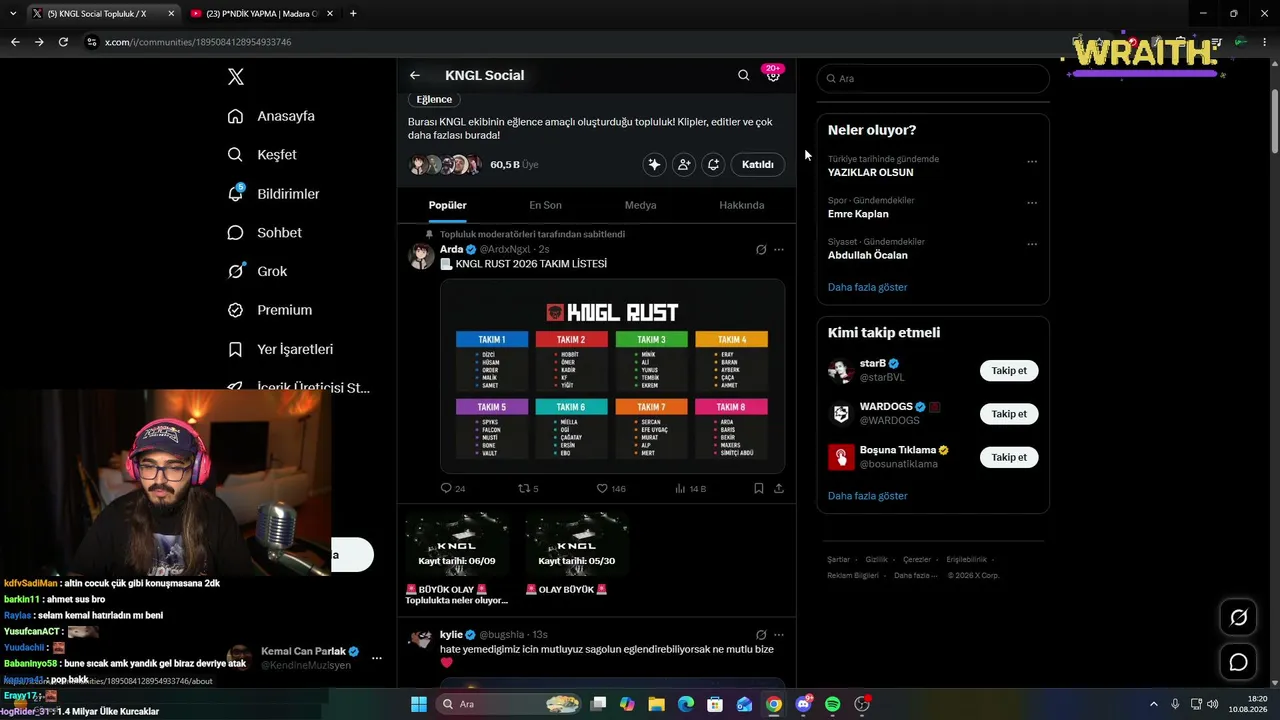The image size is (1280, 720).
Task: Open a new Chrome tab
Action: coord(353,14)
